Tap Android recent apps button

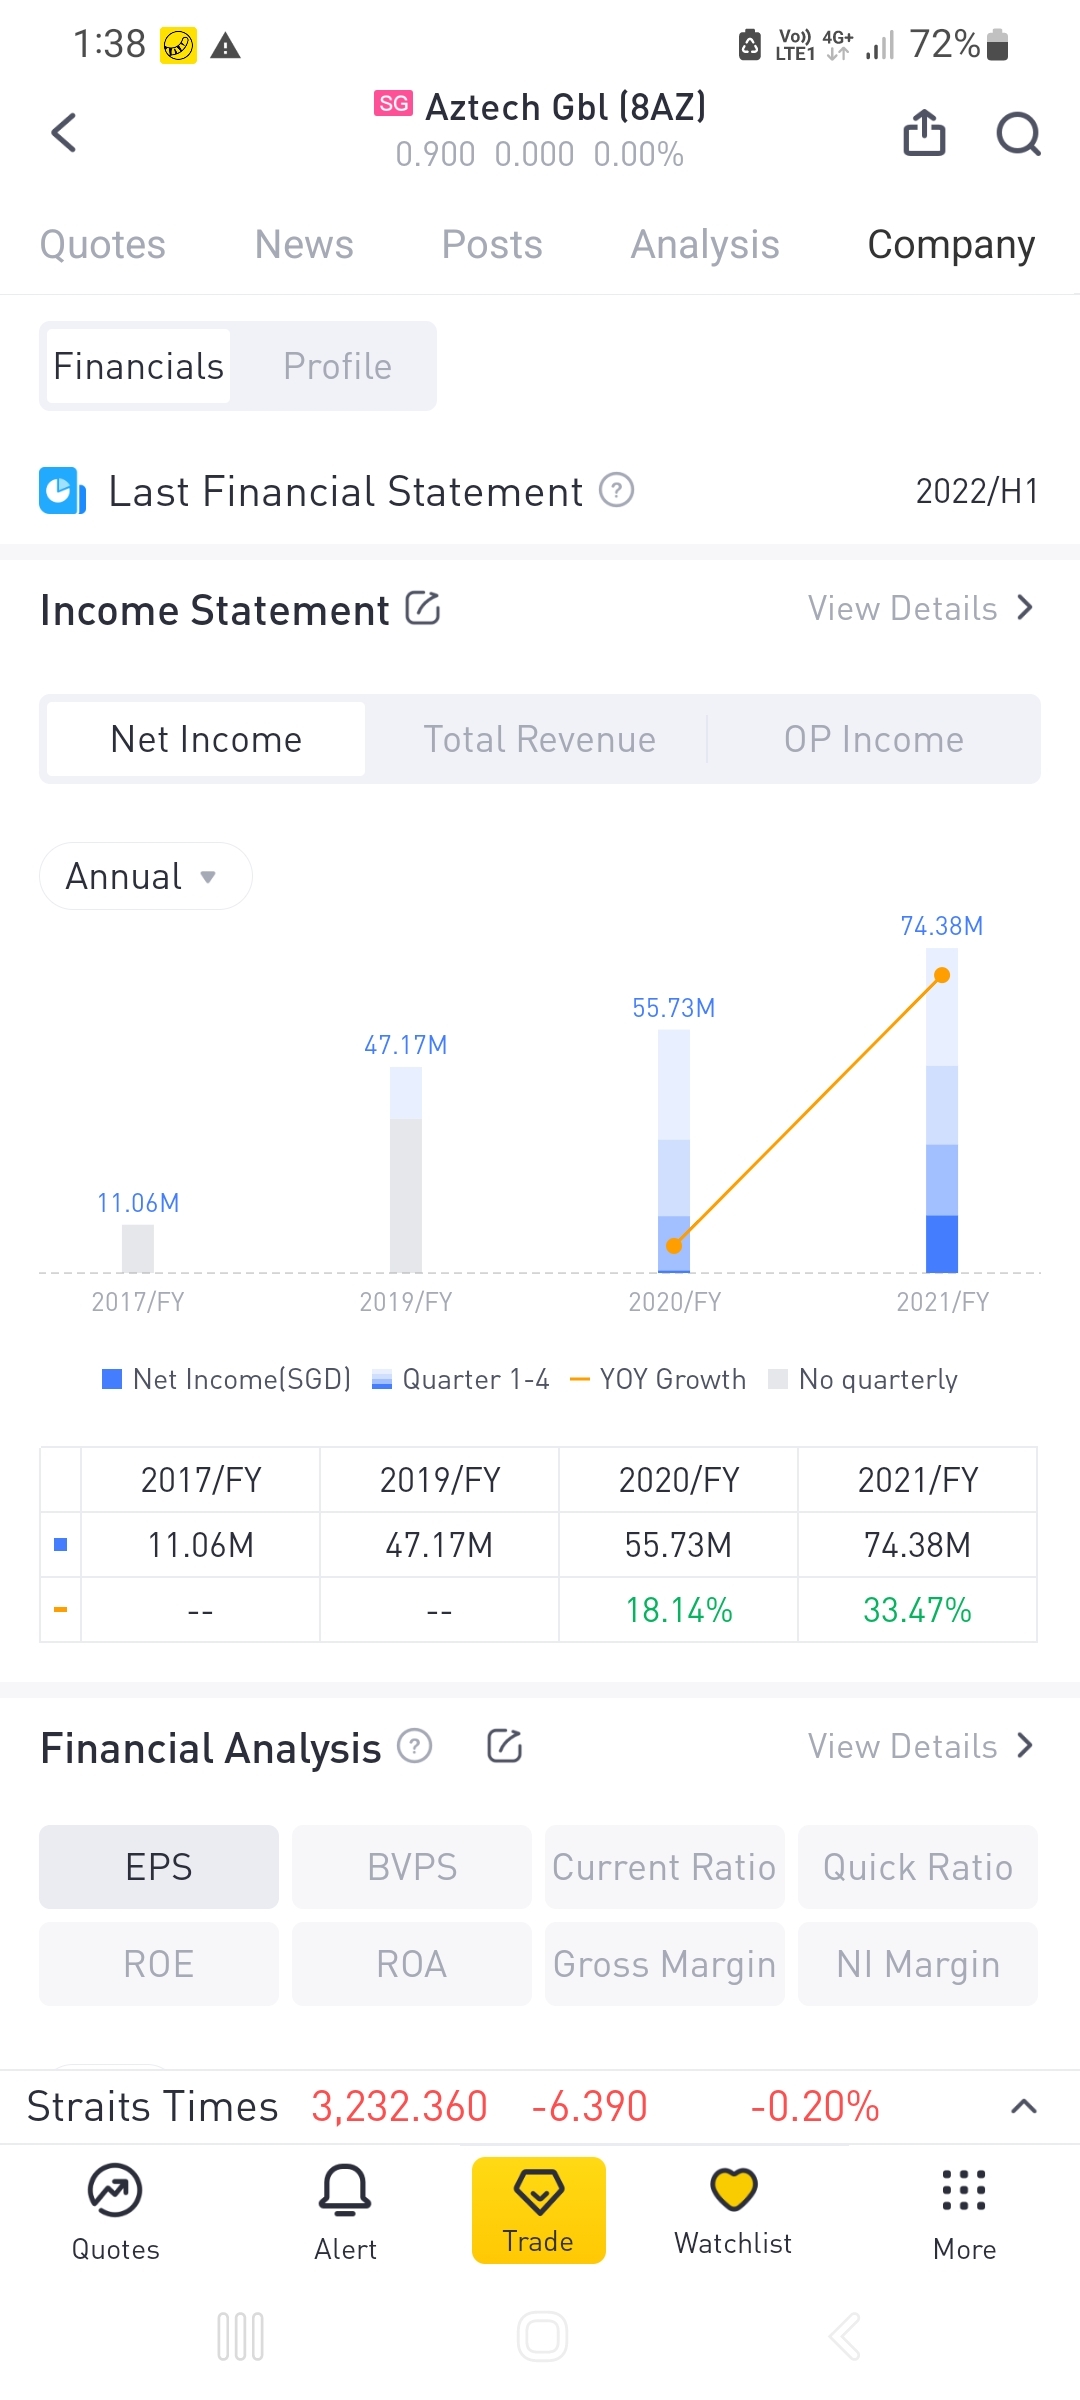(x=240, y=2337)
